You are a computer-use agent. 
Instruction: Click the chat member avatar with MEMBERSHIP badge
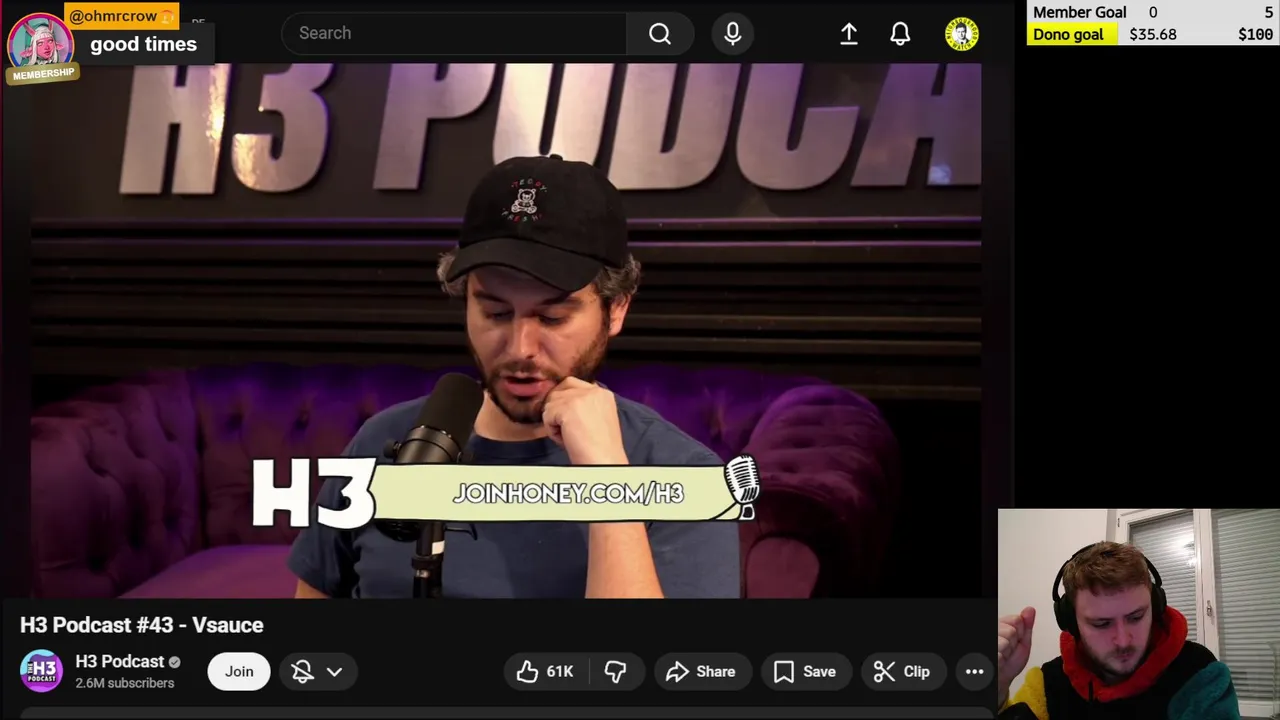[40, 44]
